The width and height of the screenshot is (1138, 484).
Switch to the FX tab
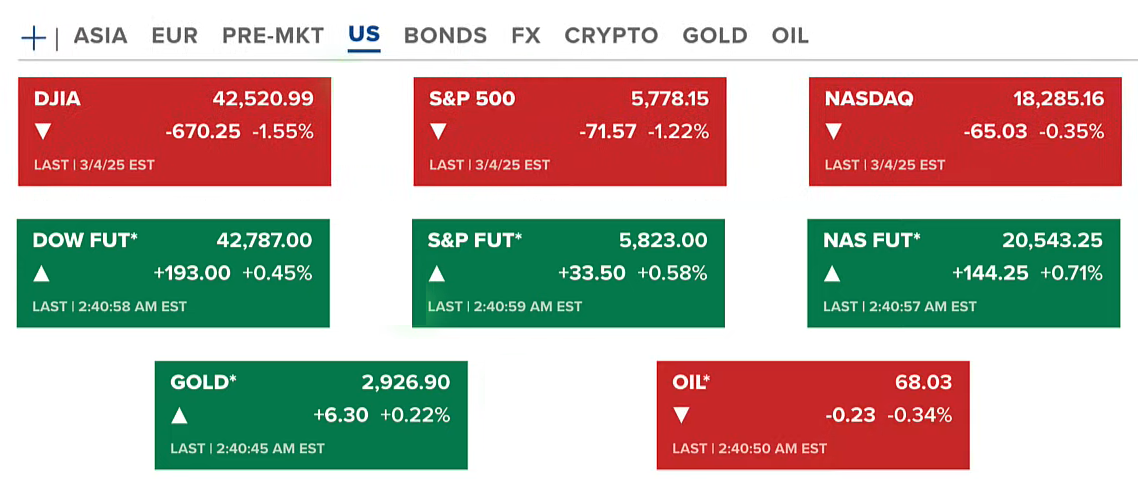[525, 36]
